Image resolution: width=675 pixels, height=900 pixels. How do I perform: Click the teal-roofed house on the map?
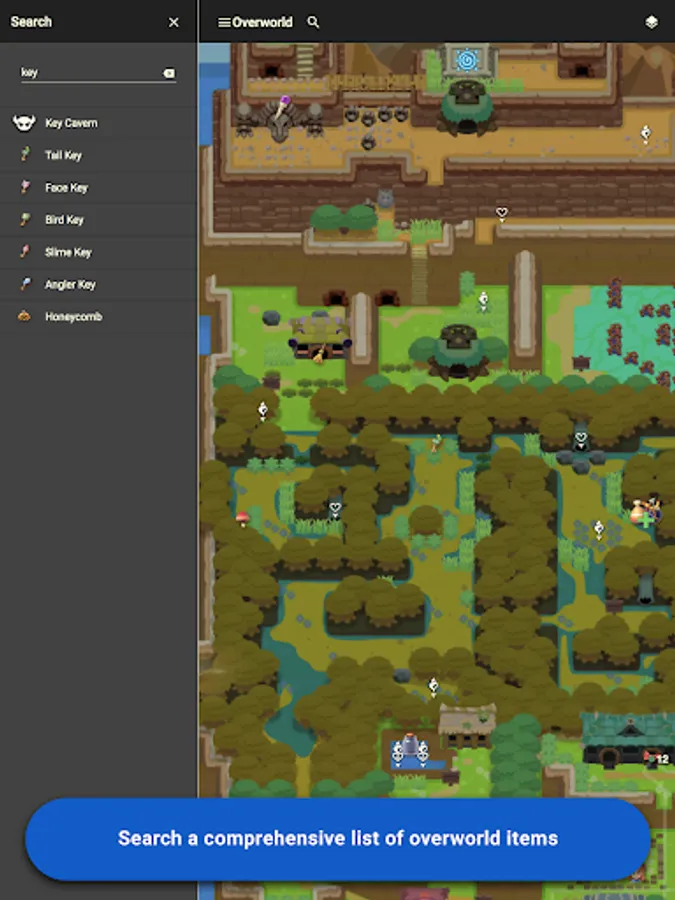click(628, 738)
